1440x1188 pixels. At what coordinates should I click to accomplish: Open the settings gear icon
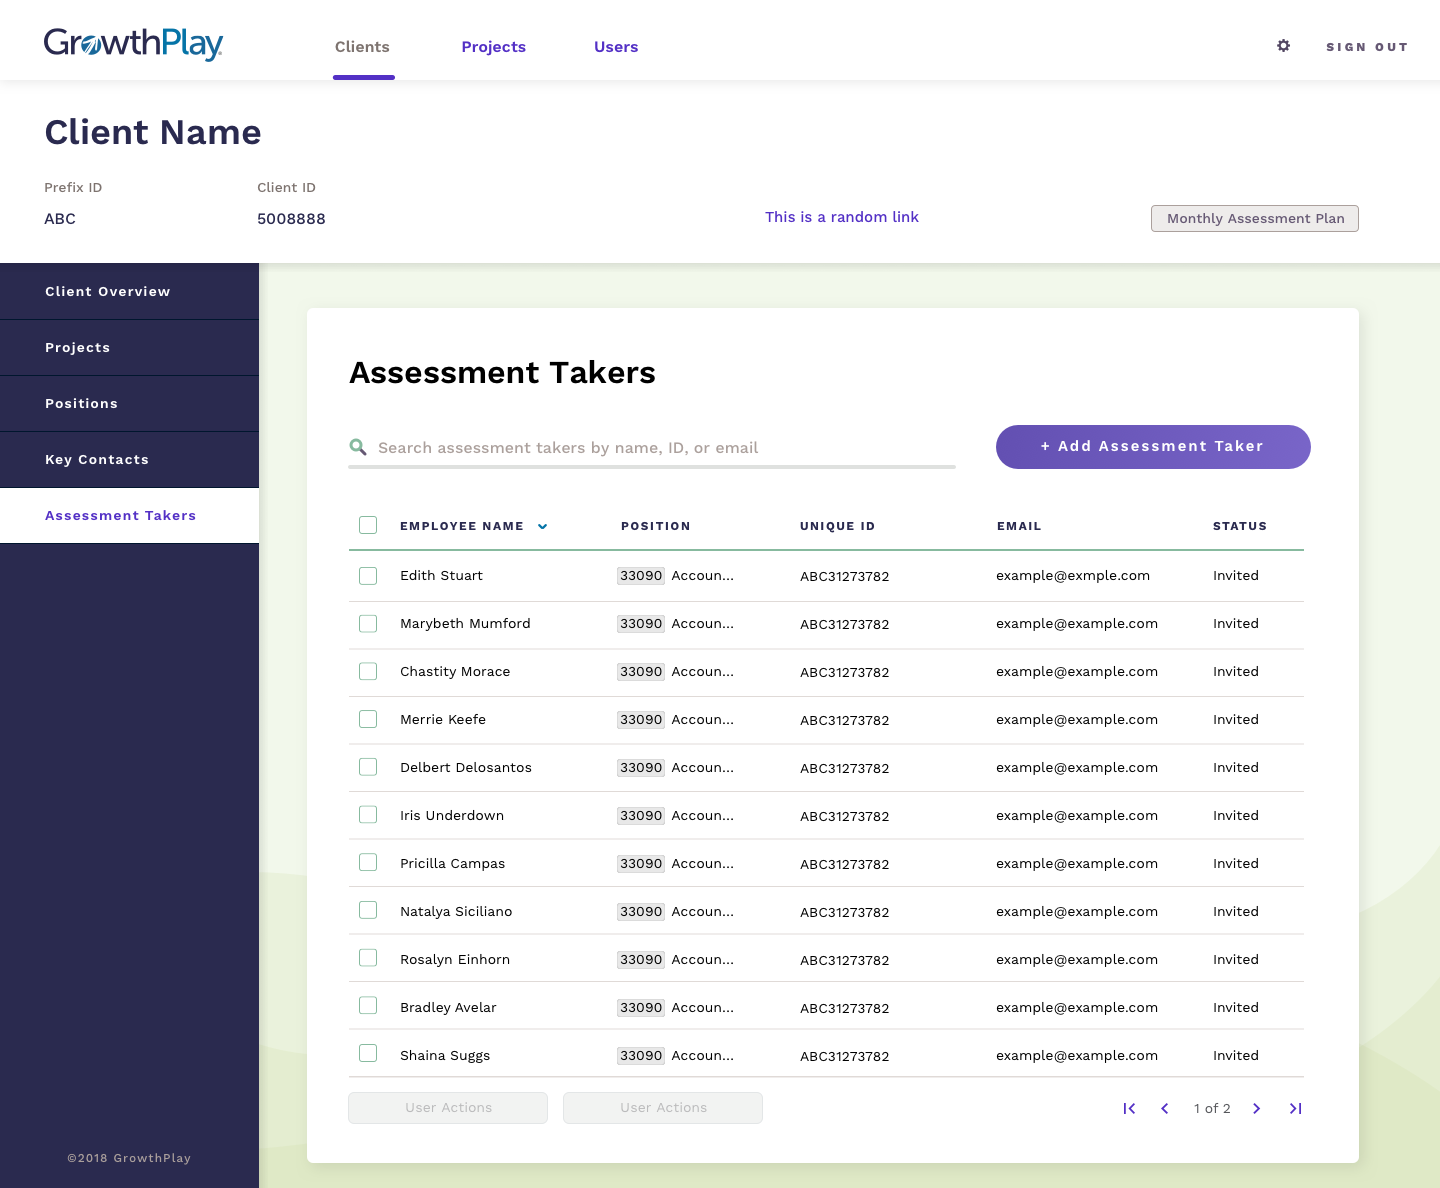click(1284, 46)
